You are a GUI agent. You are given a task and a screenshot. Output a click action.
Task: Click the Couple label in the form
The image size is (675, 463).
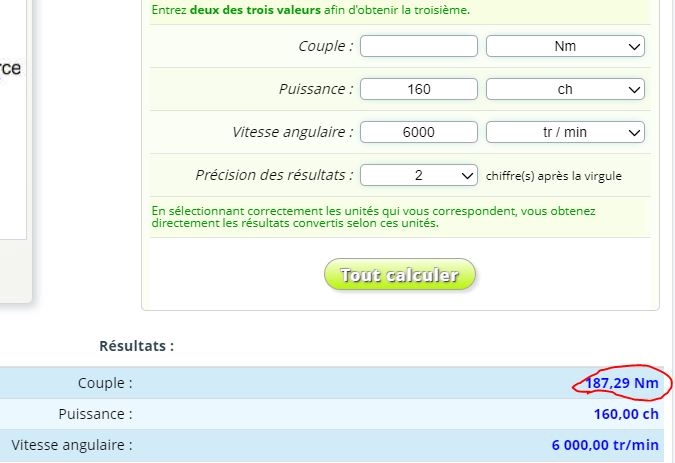click(x=325, y=46)
